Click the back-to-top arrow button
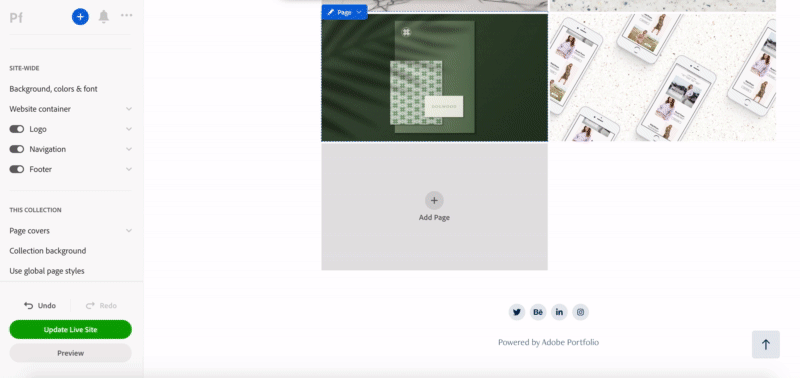 765,344
